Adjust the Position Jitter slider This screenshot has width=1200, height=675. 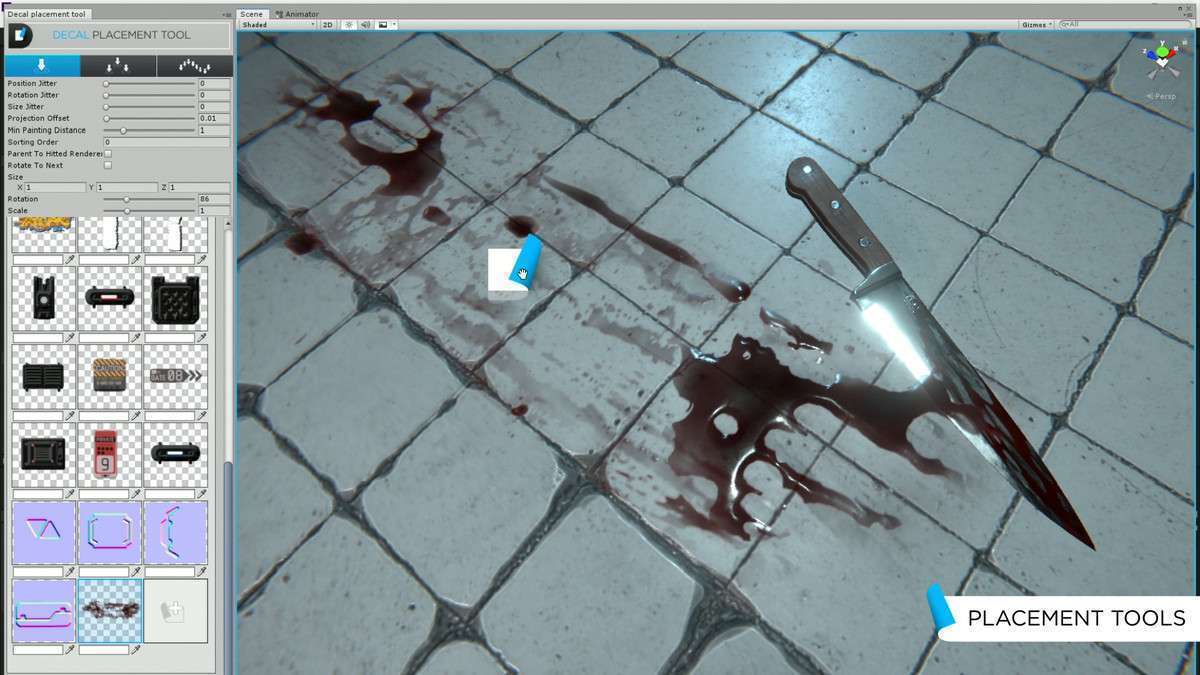tap(150, 84)
